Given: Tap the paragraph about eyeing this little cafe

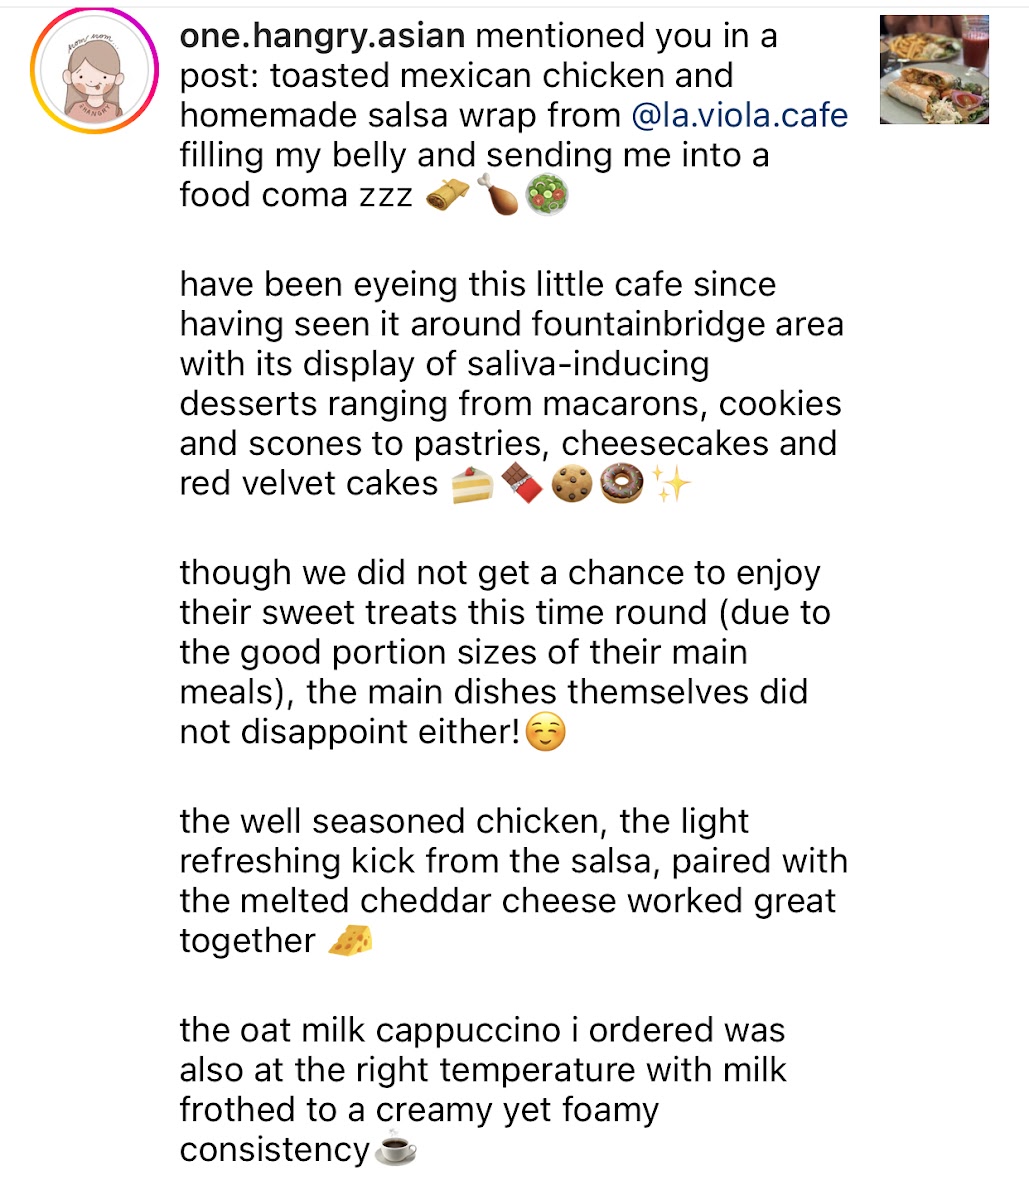Looking at the screenshot, I should (510, 384).
